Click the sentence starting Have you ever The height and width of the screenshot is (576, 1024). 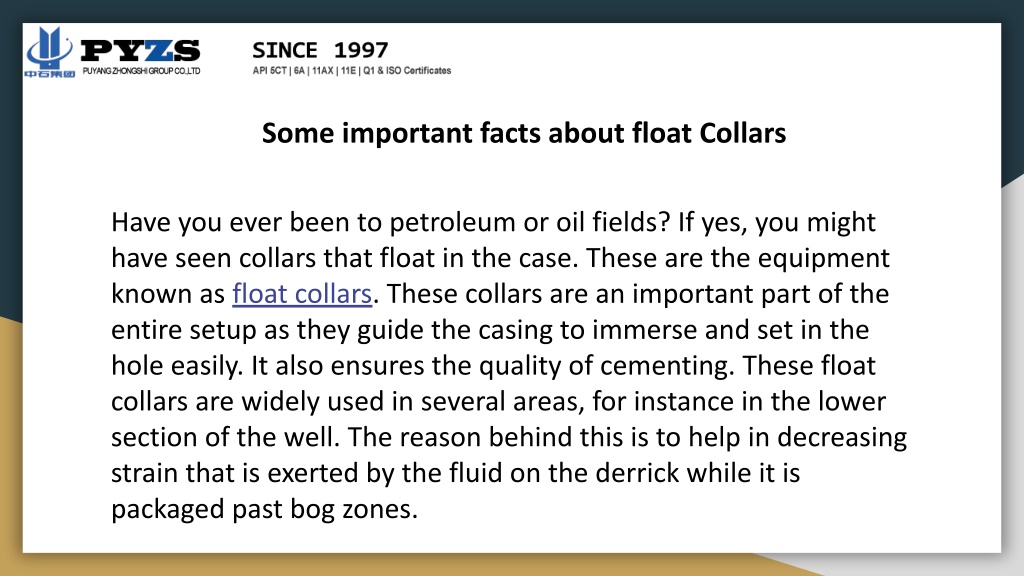click(391, 223)
